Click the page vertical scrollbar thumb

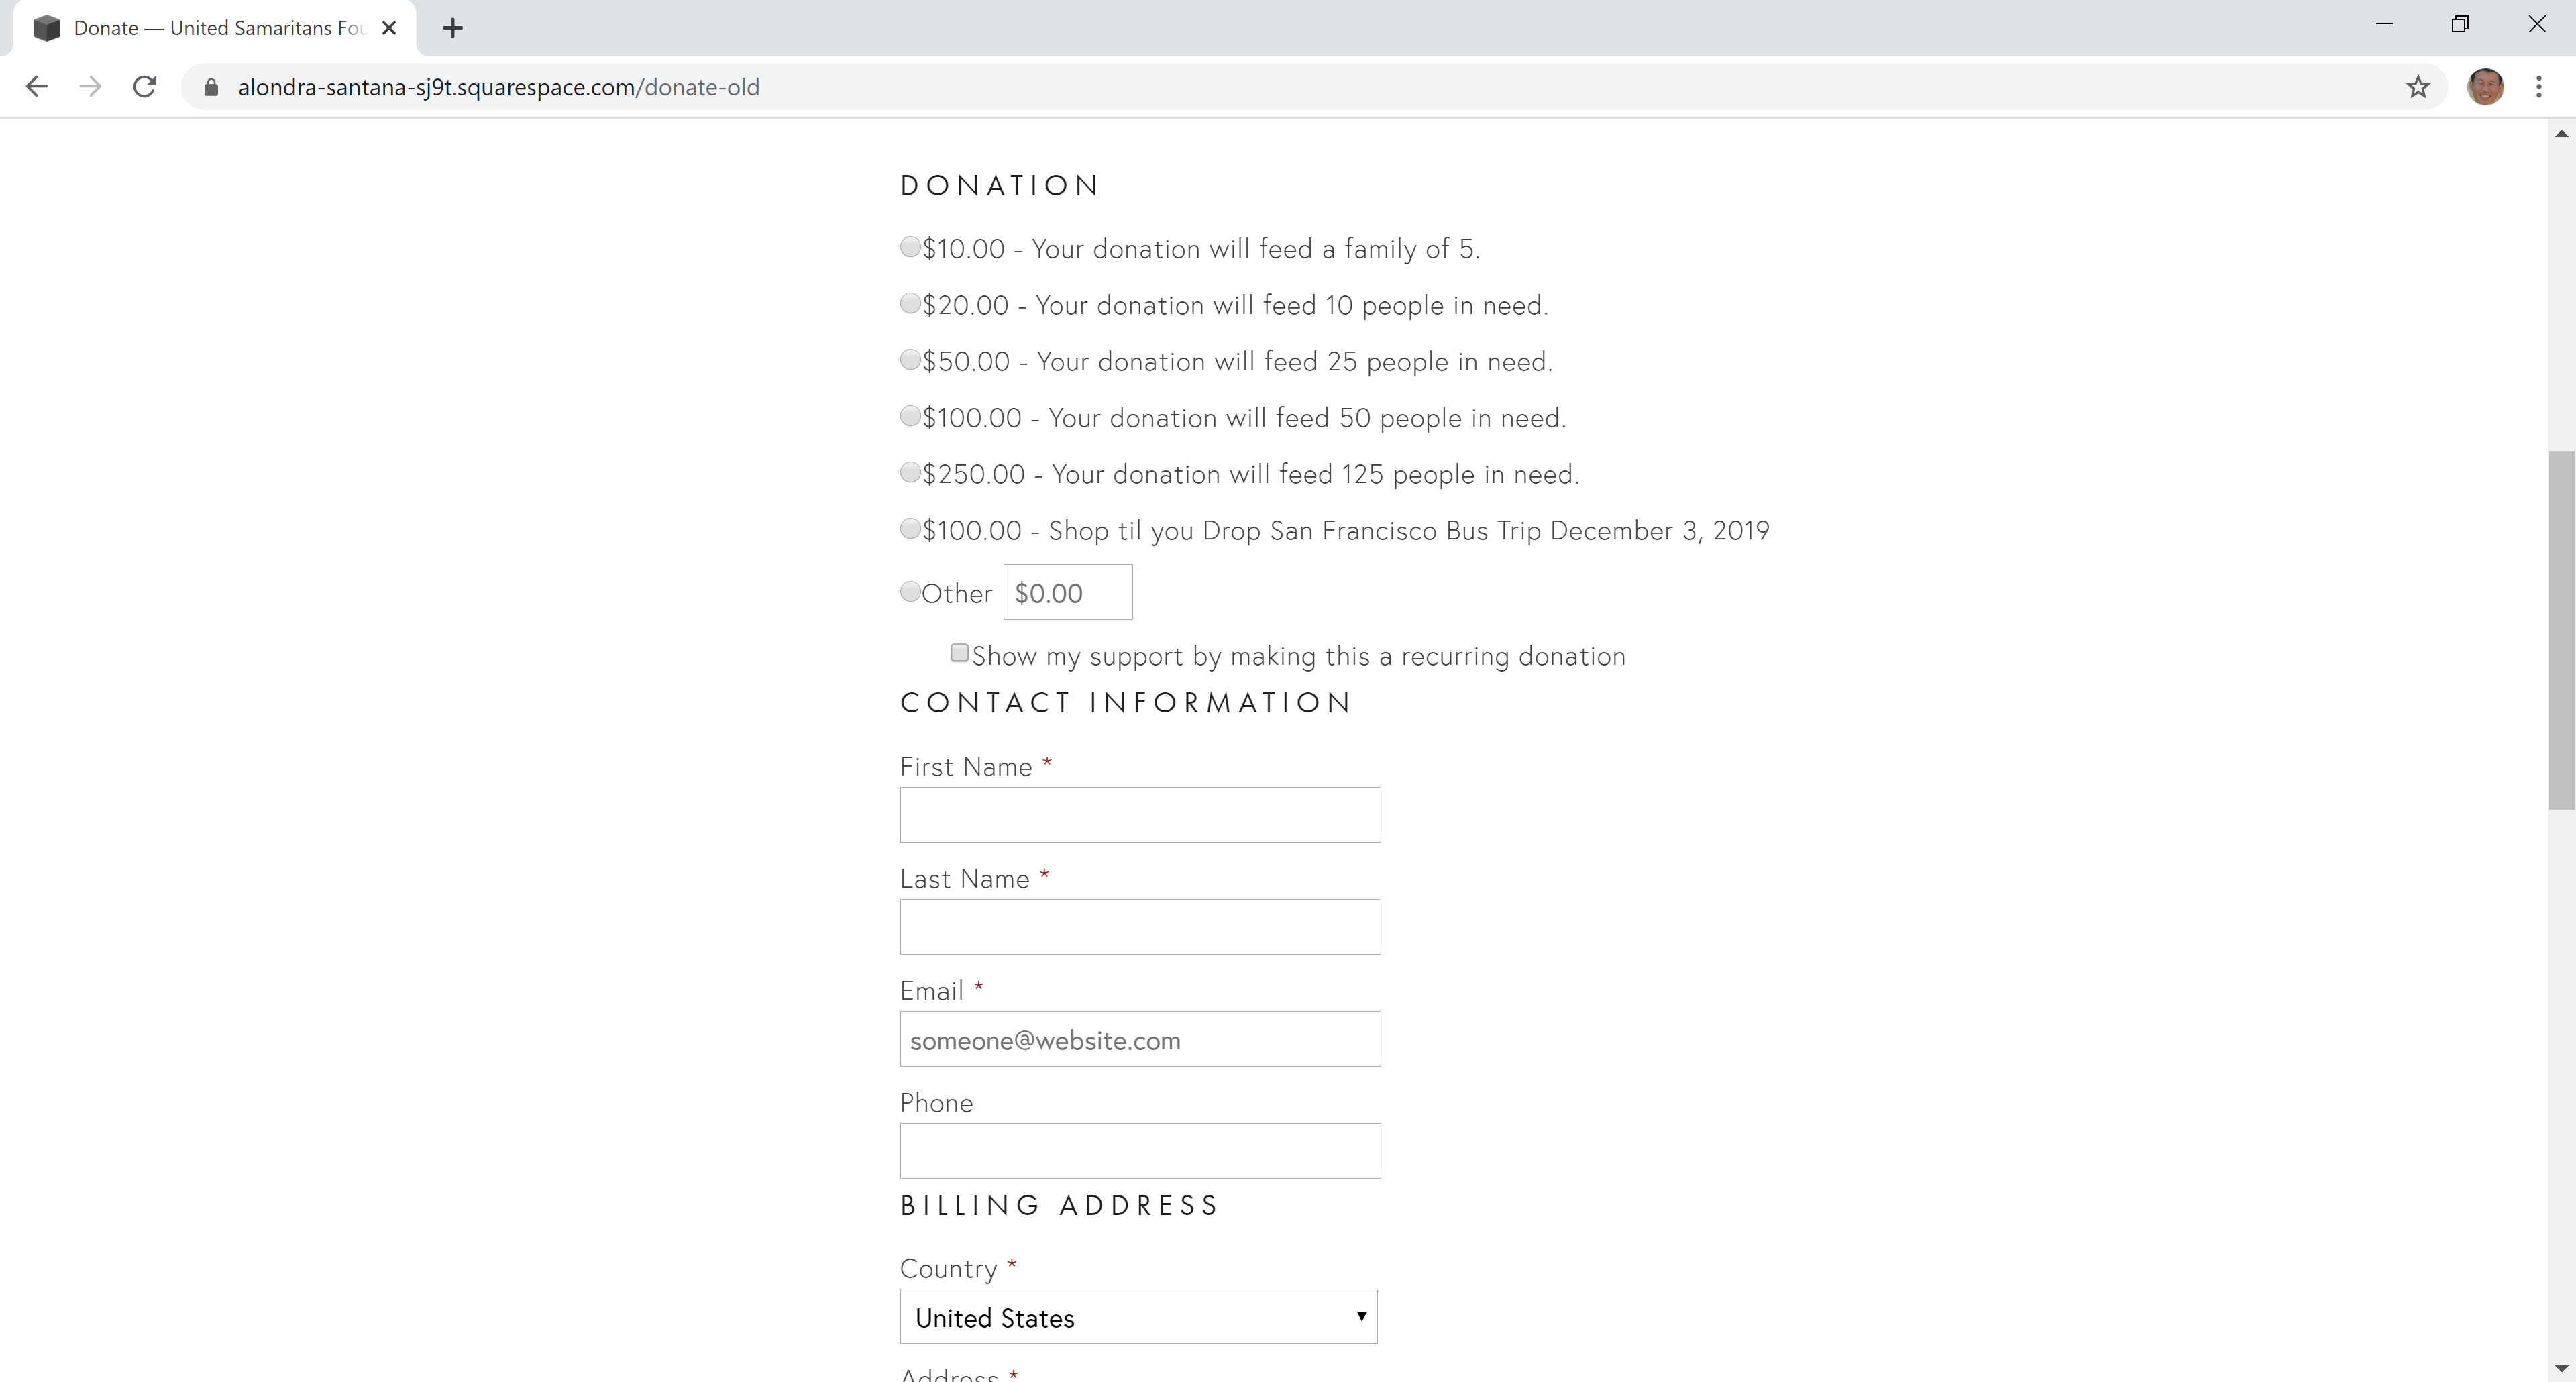(x=2561, y=630)
